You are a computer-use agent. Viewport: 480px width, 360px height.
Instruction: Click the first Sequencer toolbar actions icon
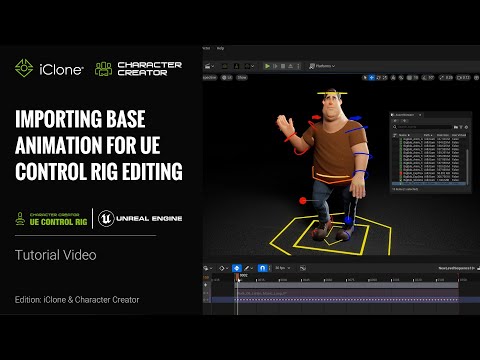[207, 268]
